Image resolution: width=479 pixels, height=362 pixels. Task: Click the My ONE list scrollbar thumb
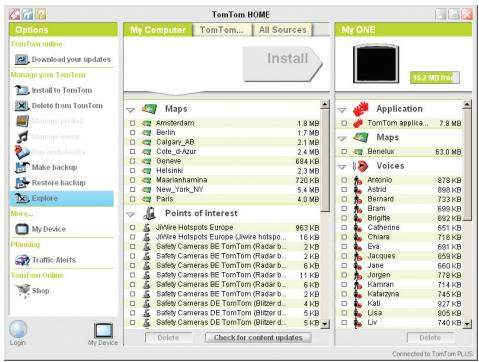coord(467,164)
